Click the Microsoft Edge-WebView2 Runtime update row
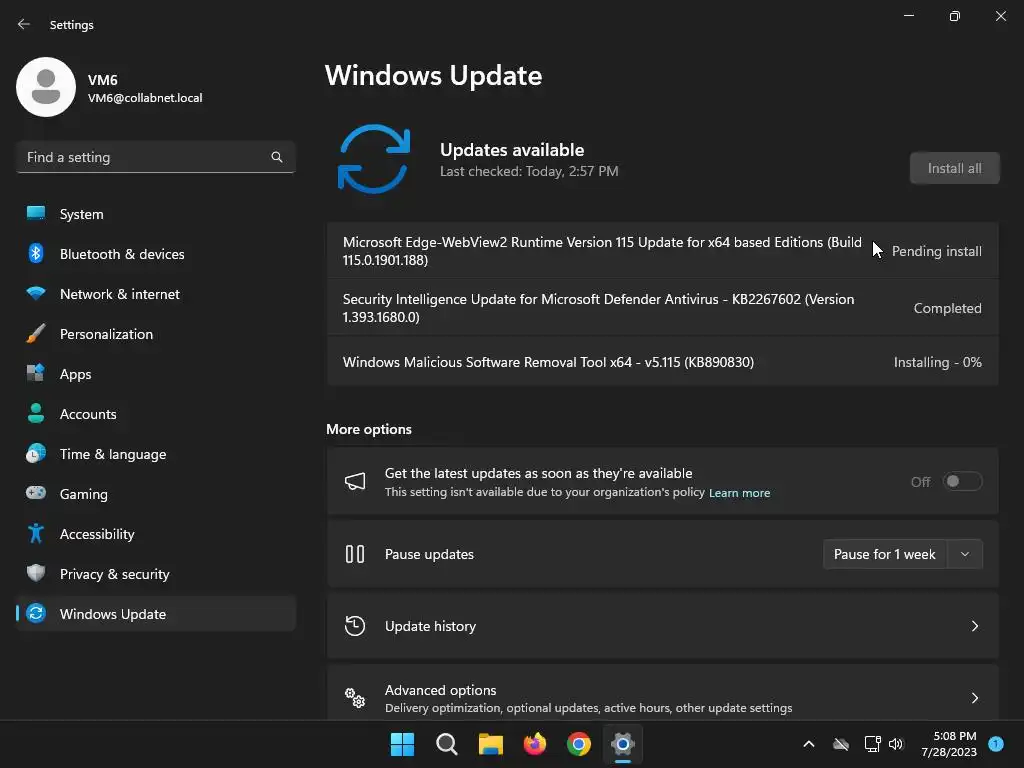The height and width of the screenshot is (768, 1024). coord(662,251)
